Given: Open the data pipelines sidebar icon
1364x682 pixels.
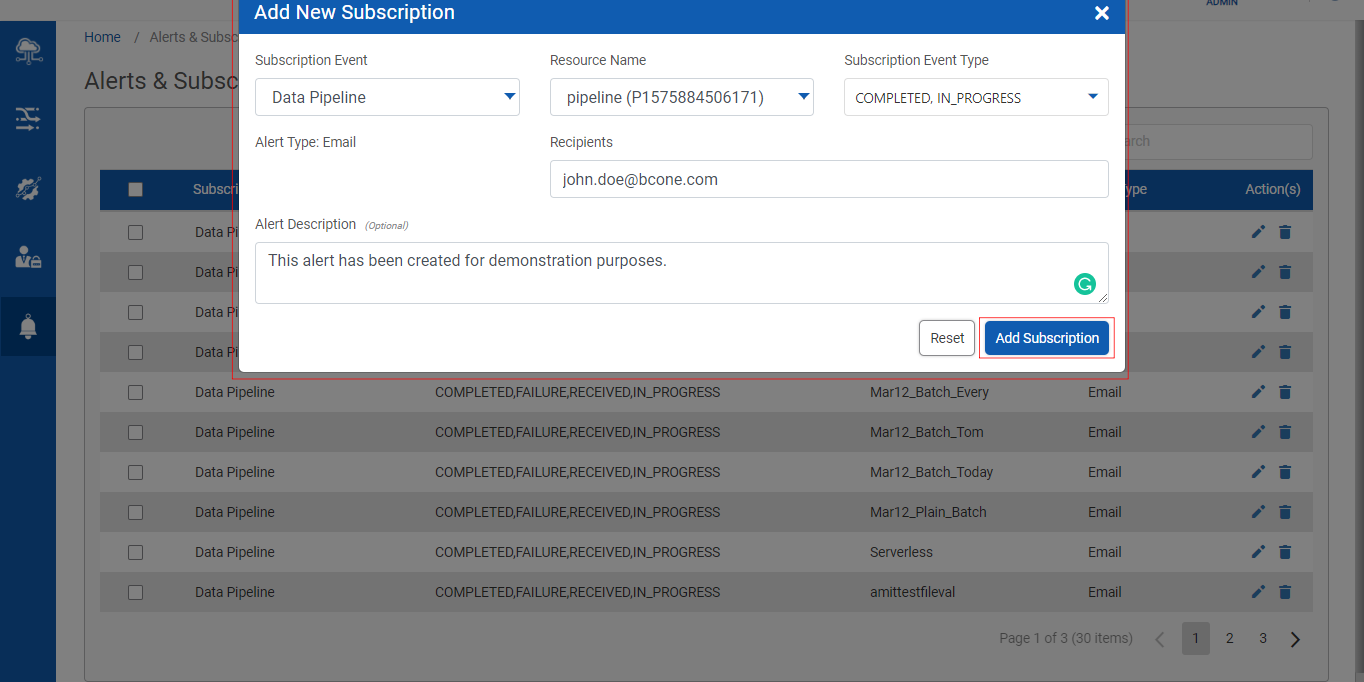Looking at the screenshot, I should [28, 120].
